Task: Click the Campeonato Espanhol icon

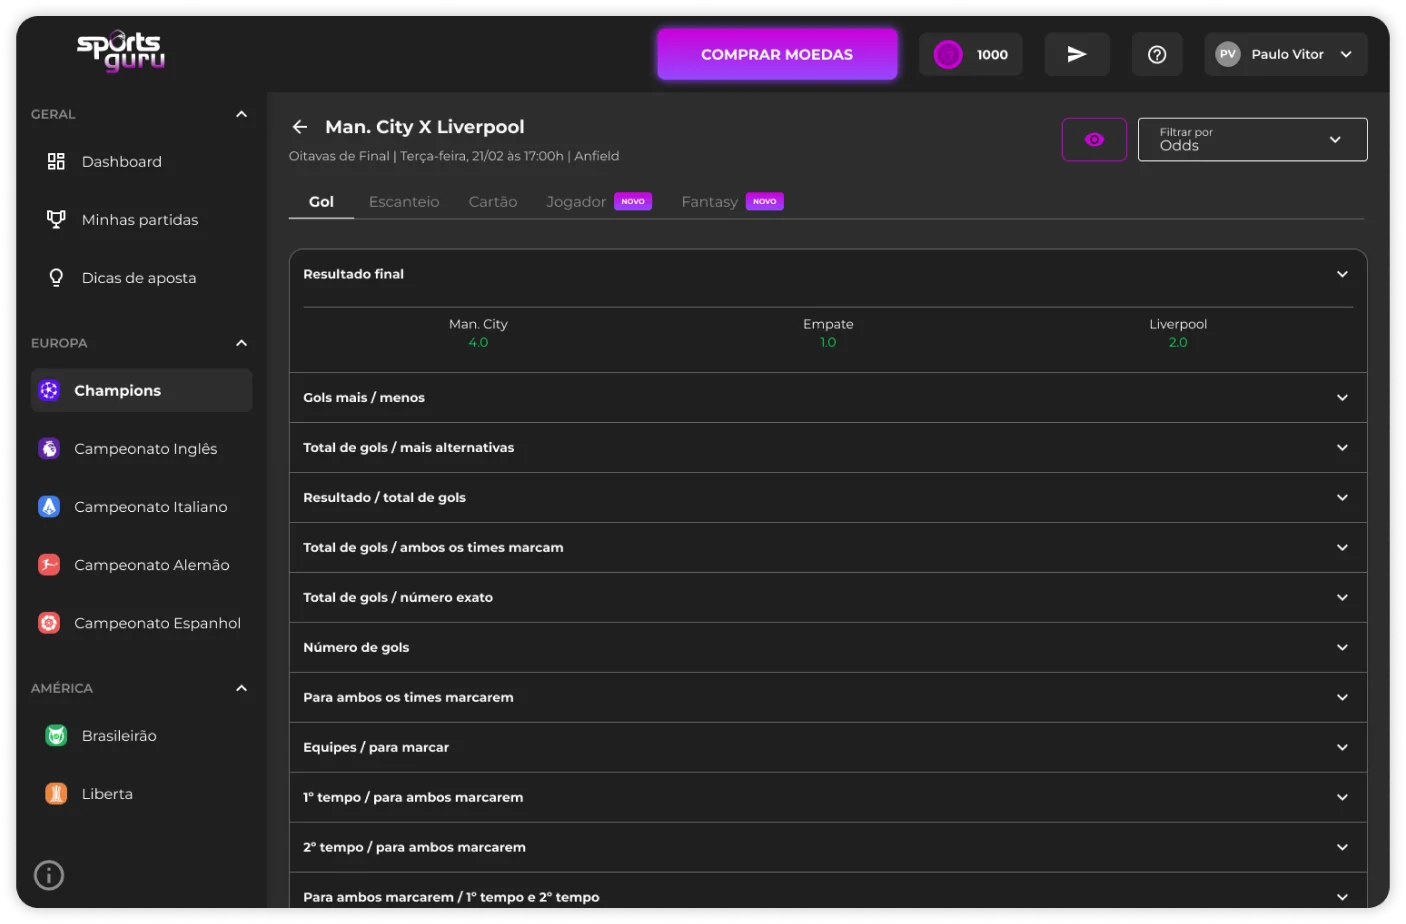Action: click(49, 623)
